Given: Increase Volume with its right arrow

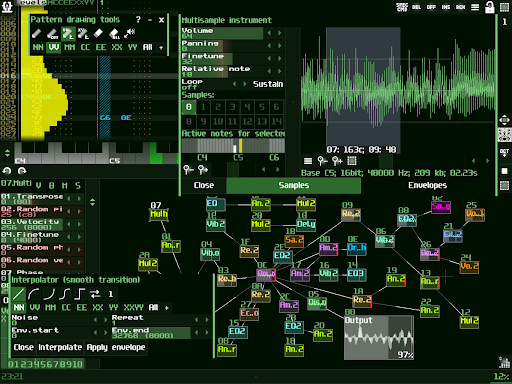Looking at the screenshot, I should [279, 33].
